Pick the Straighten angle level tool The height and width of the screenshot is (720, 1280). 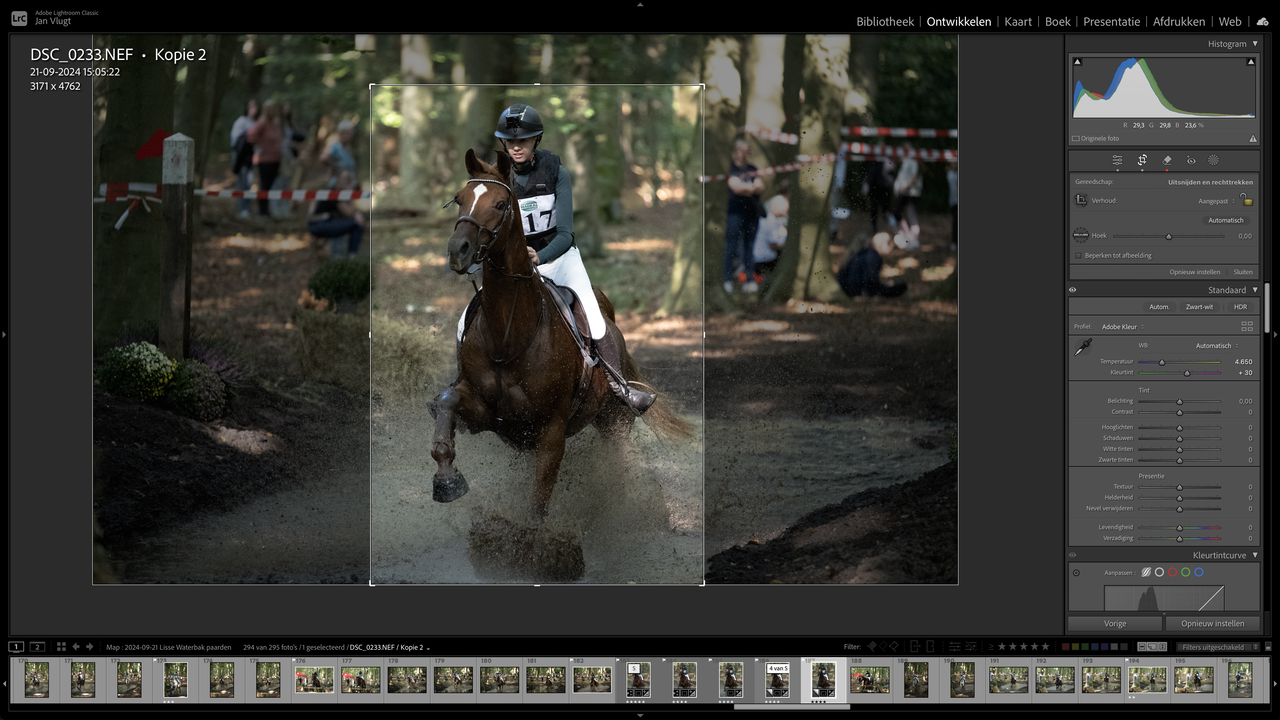1081,235
